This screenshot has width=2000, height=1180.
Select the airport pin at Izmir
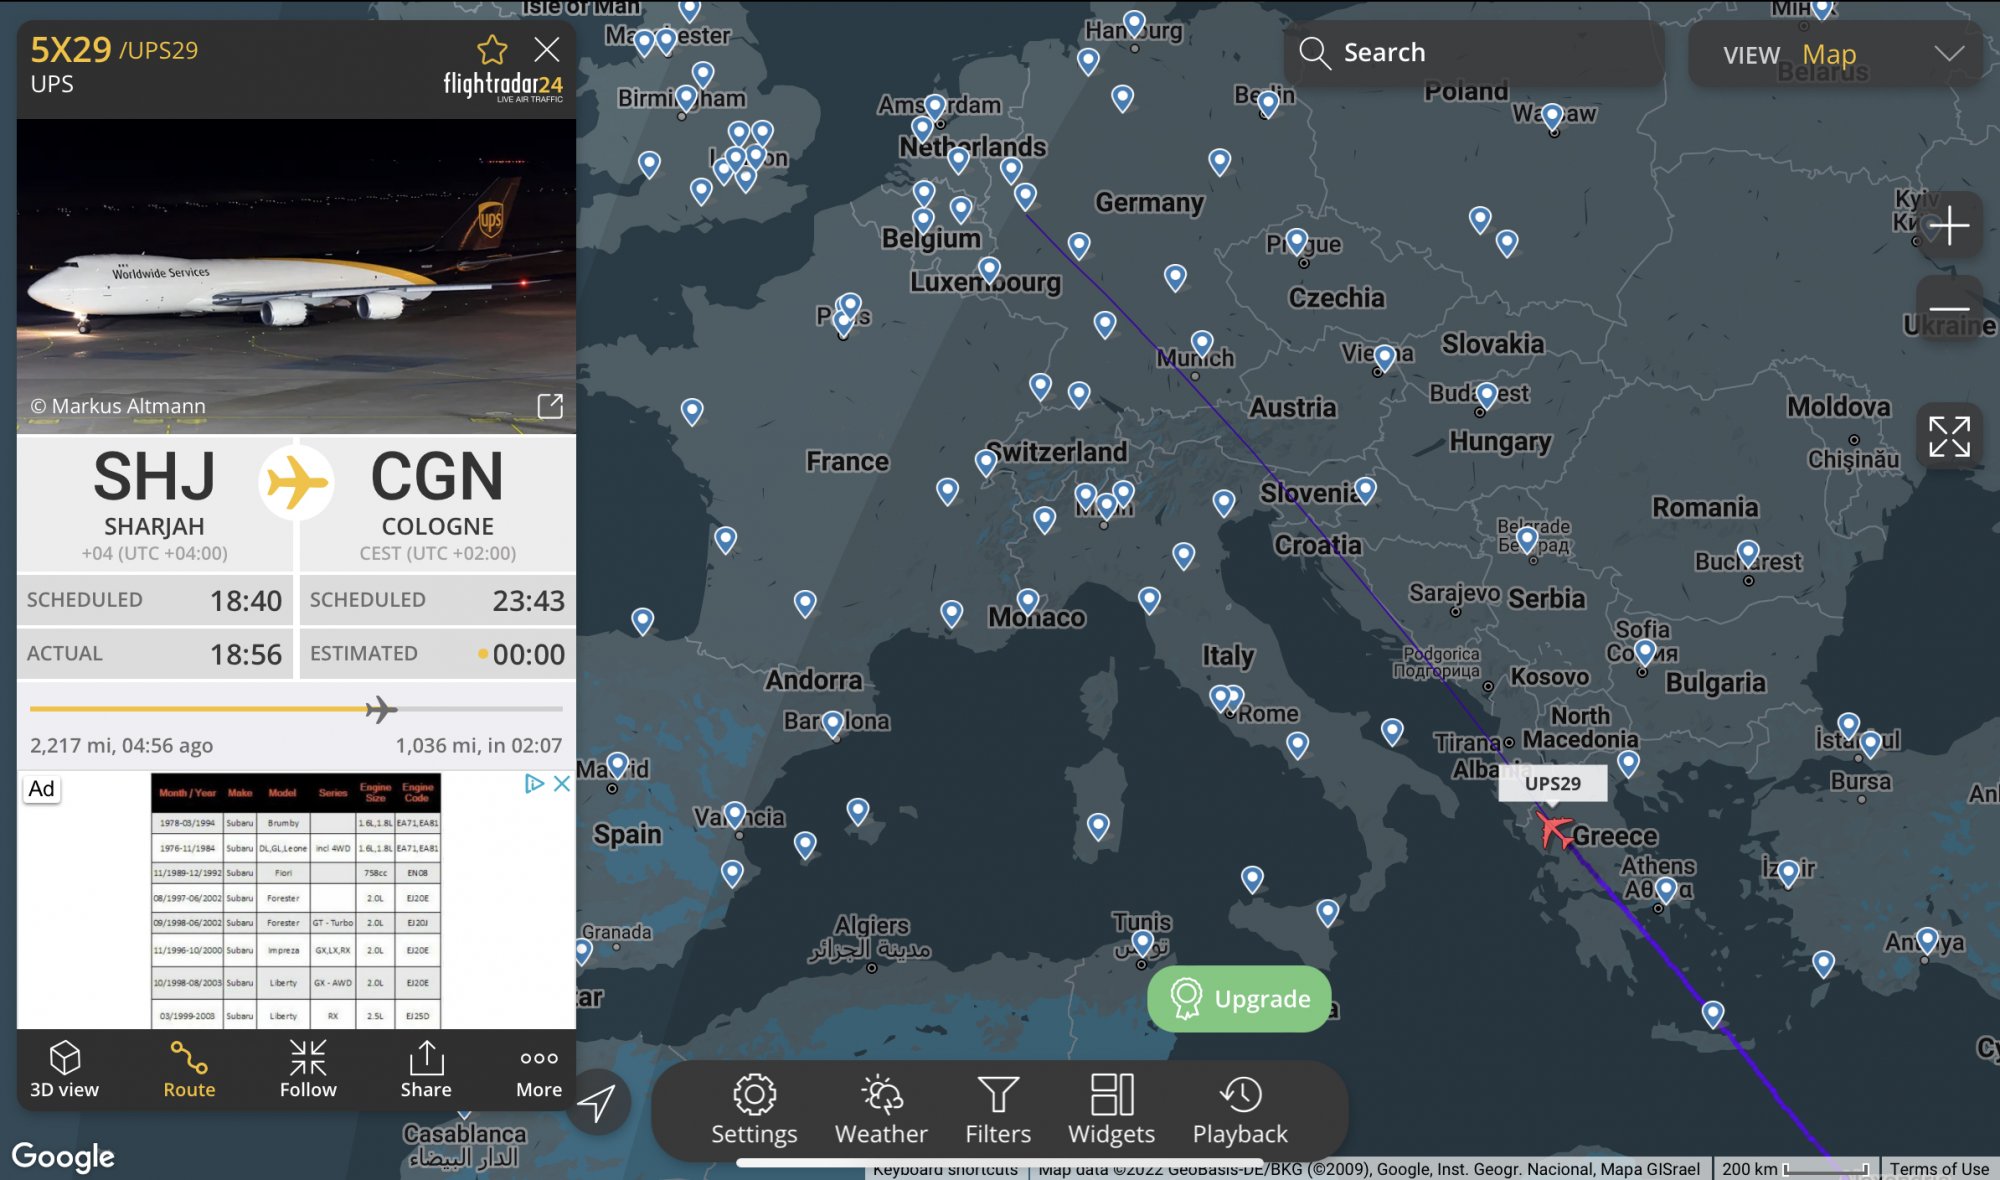click(x=1789, y=874)
